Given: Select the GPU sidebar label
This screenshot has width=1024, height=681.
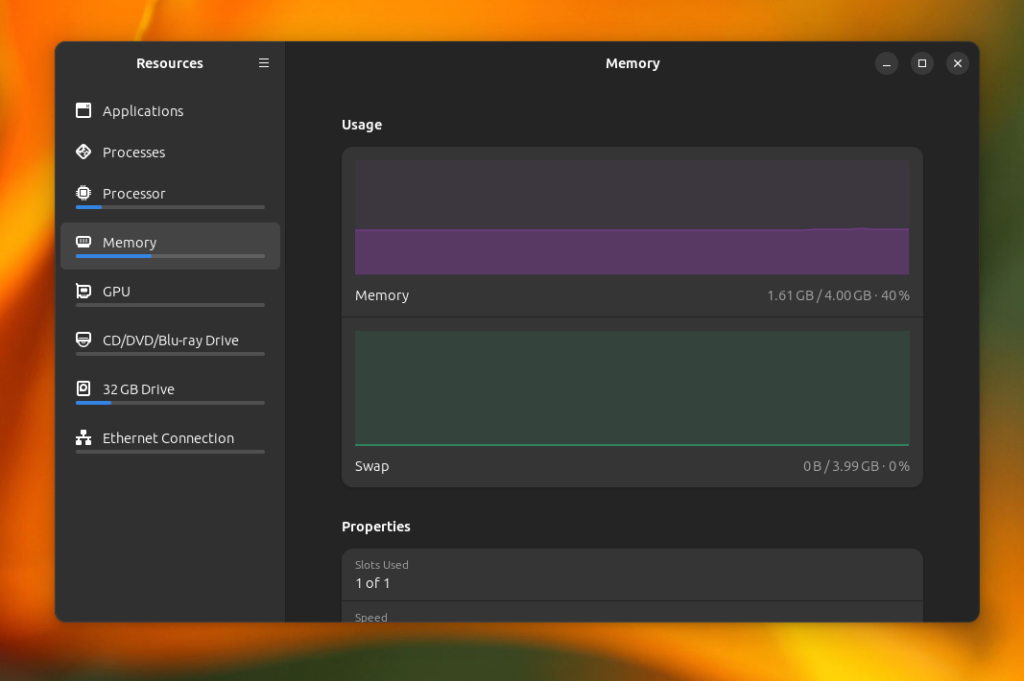Looking at the screenshot, I should point(116,292).
